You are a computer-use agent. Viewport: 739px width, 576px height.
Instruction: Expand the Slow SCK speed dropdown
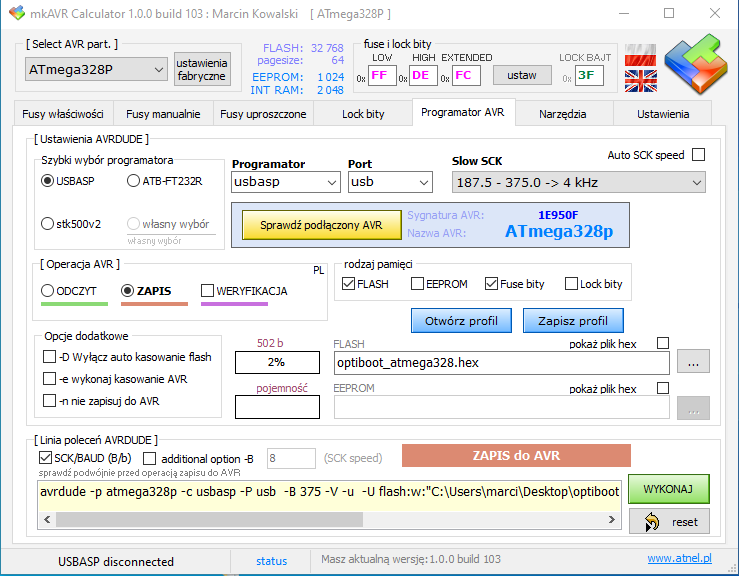[x=579, y=182]
